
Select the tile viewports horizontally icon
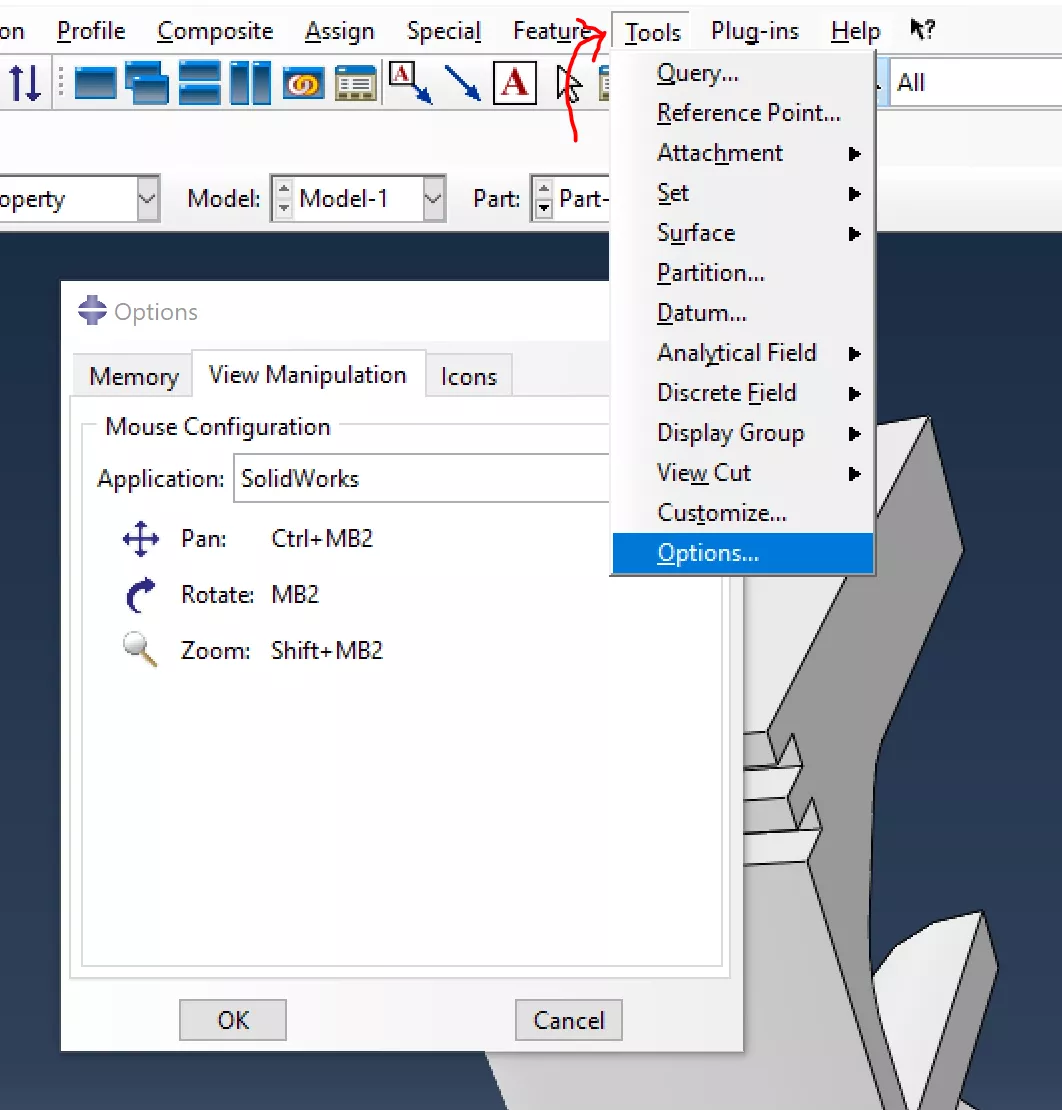pos(200,83)
